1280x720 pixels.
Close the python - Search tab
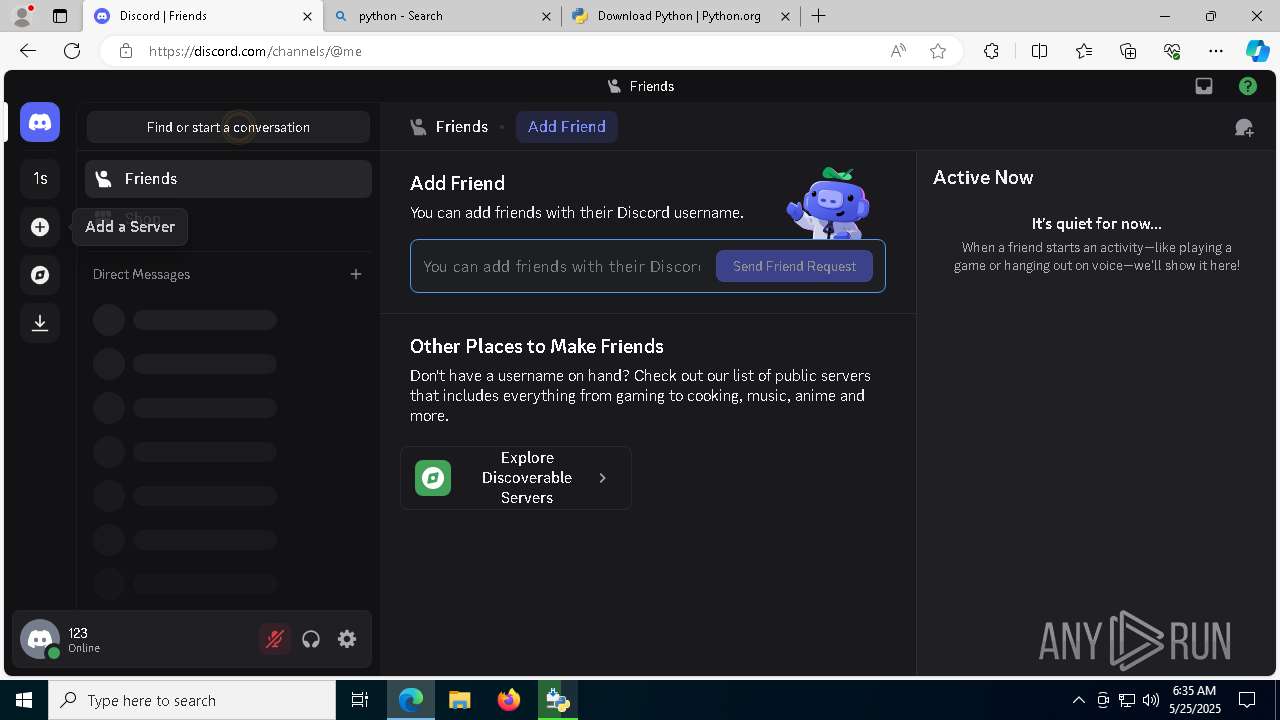pyautogui.click(x=546, y=16)
